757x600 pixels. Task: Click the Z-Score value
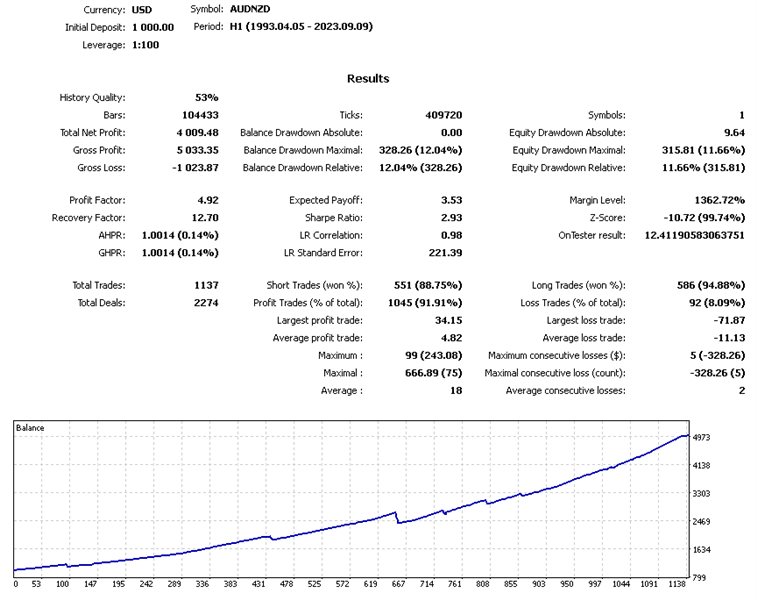pos(704,218)
